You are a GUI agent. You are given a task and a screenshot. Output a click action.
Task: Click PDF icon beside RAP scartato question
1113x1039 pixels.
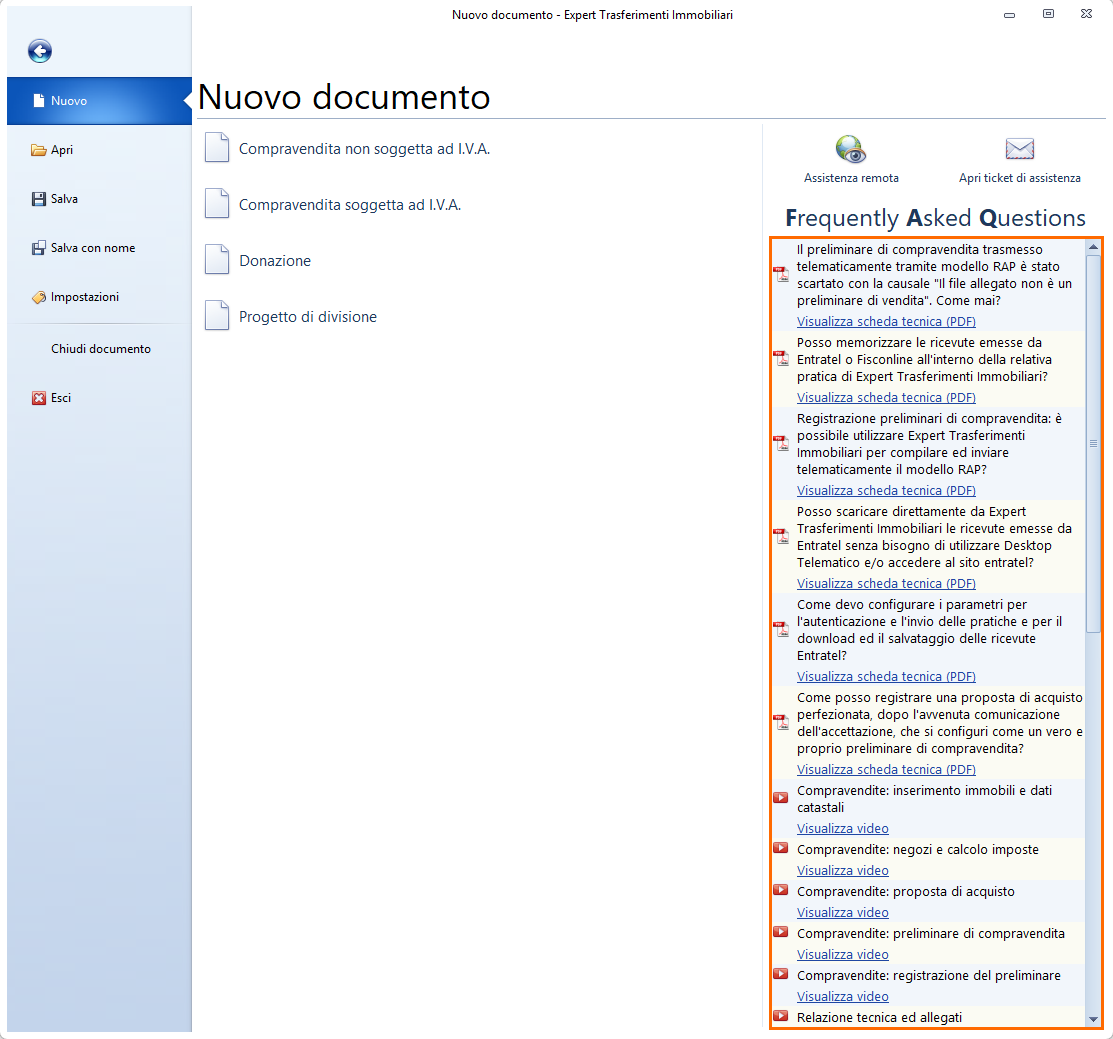(x=781, y=275)
